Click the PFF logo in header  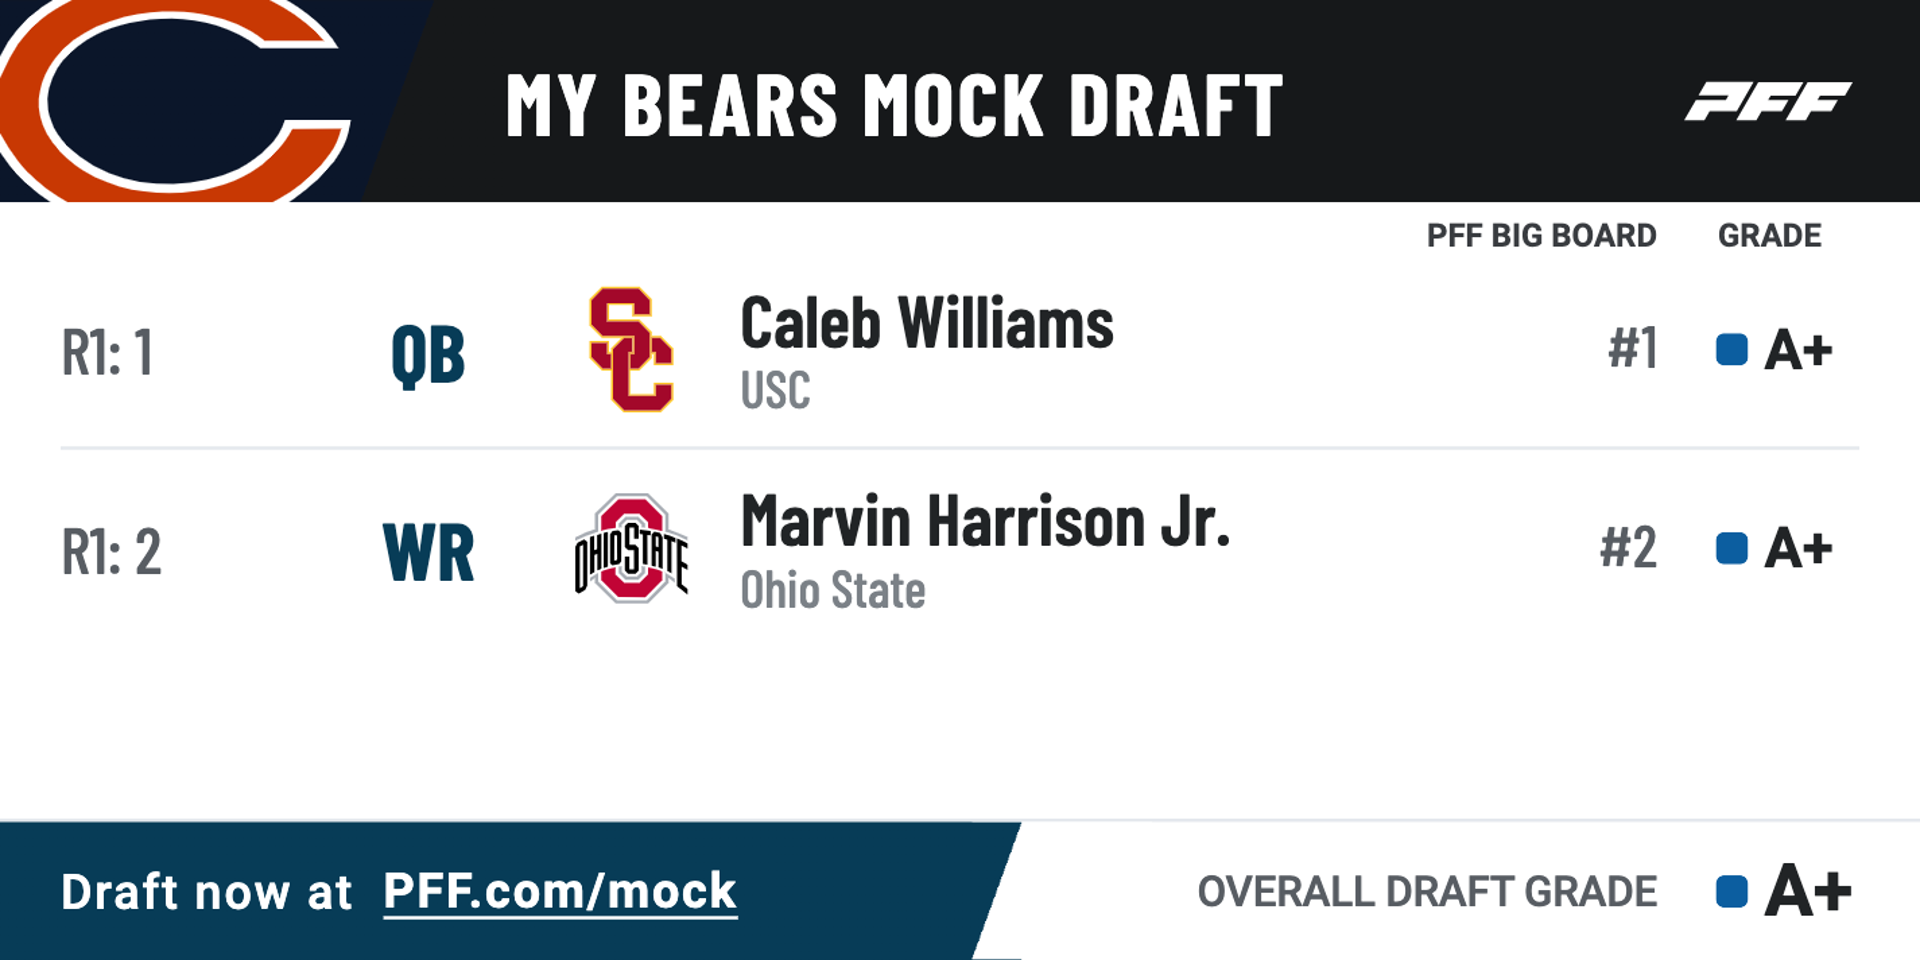[x=1768, y=102]
